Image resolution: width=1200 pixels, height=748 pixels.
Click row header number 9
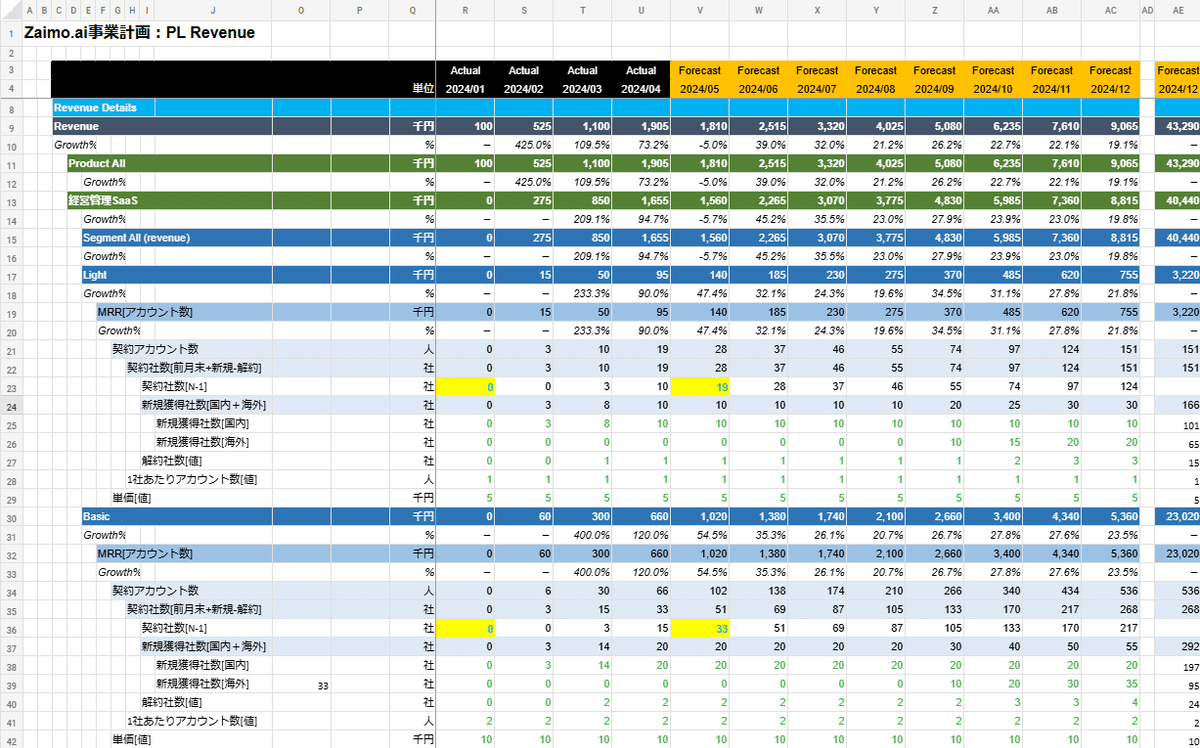(x=11, y=127)
